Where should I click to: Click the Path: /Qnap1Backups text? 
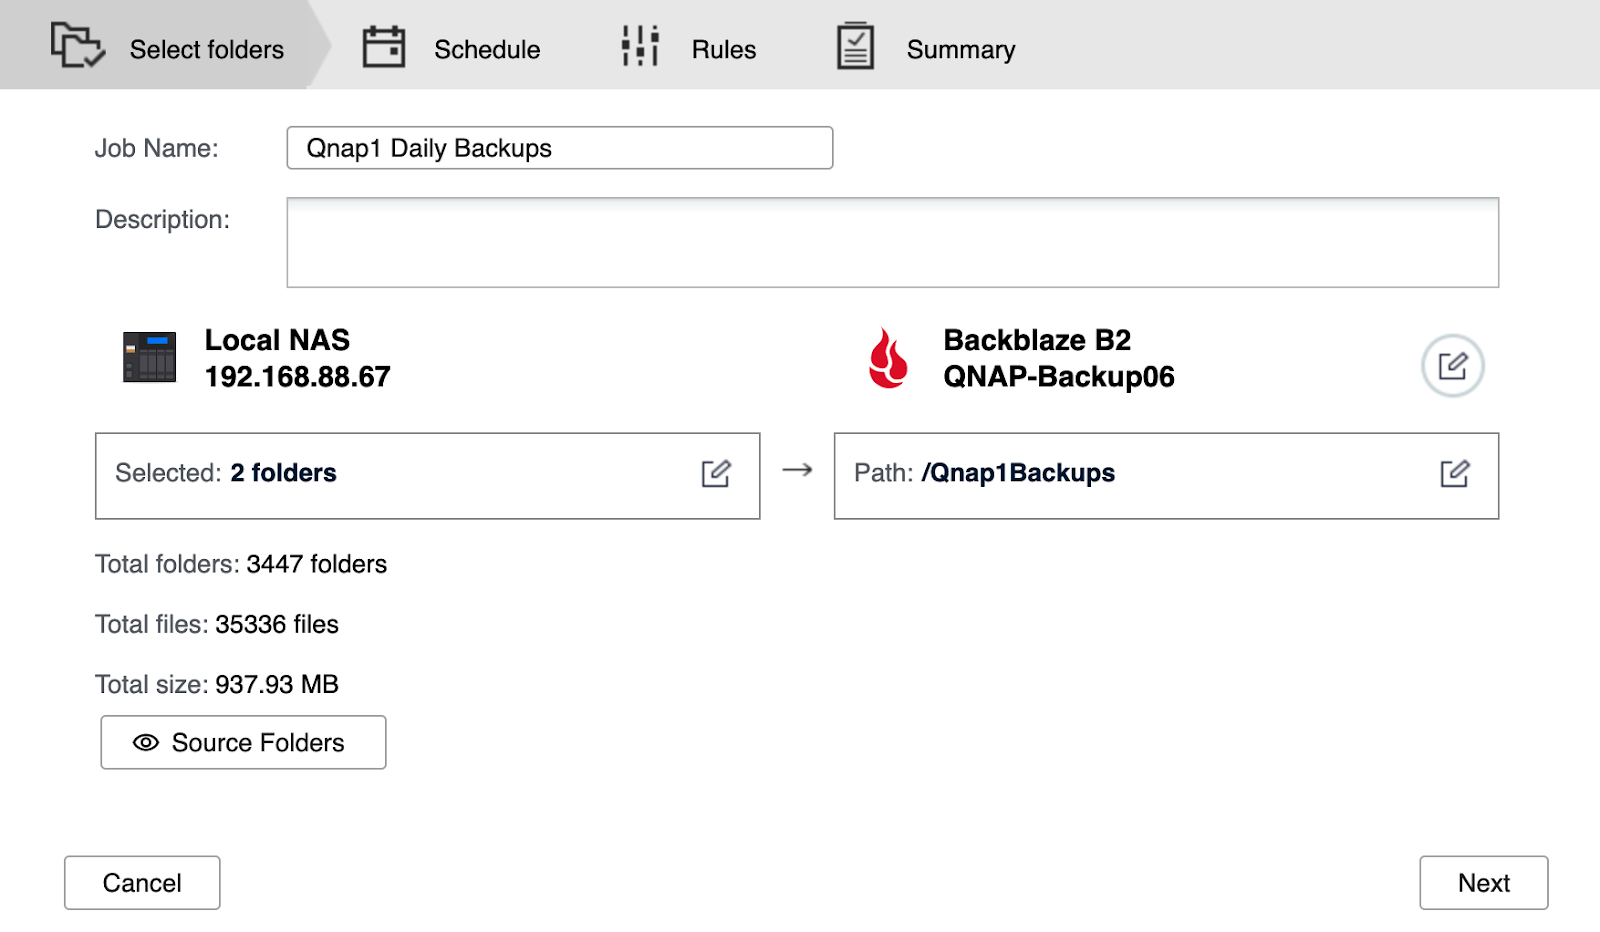coord(984,473)
